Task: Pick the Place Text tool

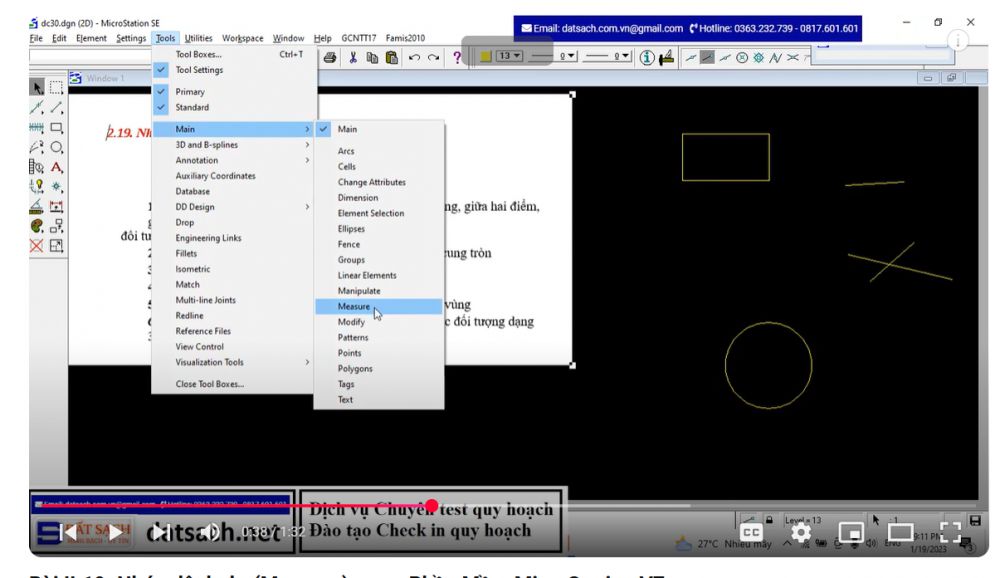Action: [56, 168]
